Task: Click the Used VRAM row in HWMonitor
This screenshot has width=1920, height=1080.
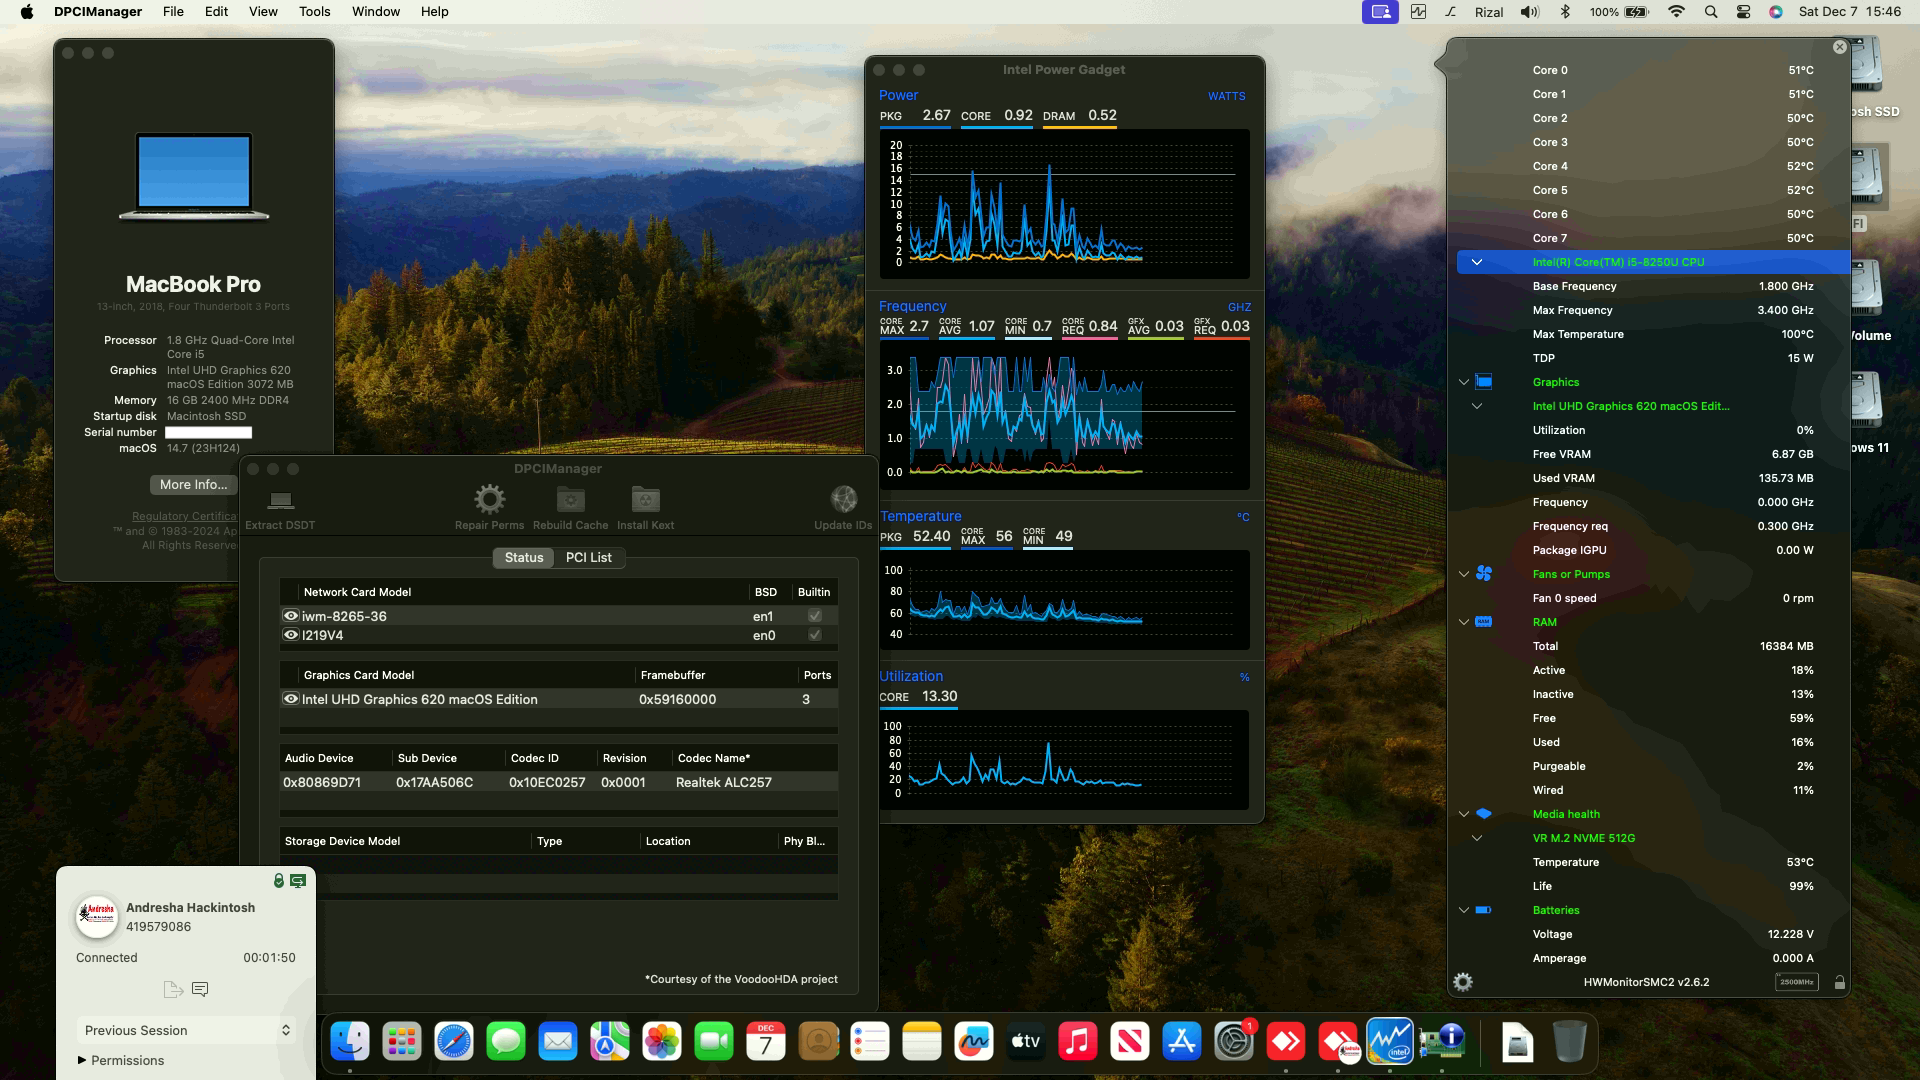Action: pyautogui.click(x=1653, y=478)
